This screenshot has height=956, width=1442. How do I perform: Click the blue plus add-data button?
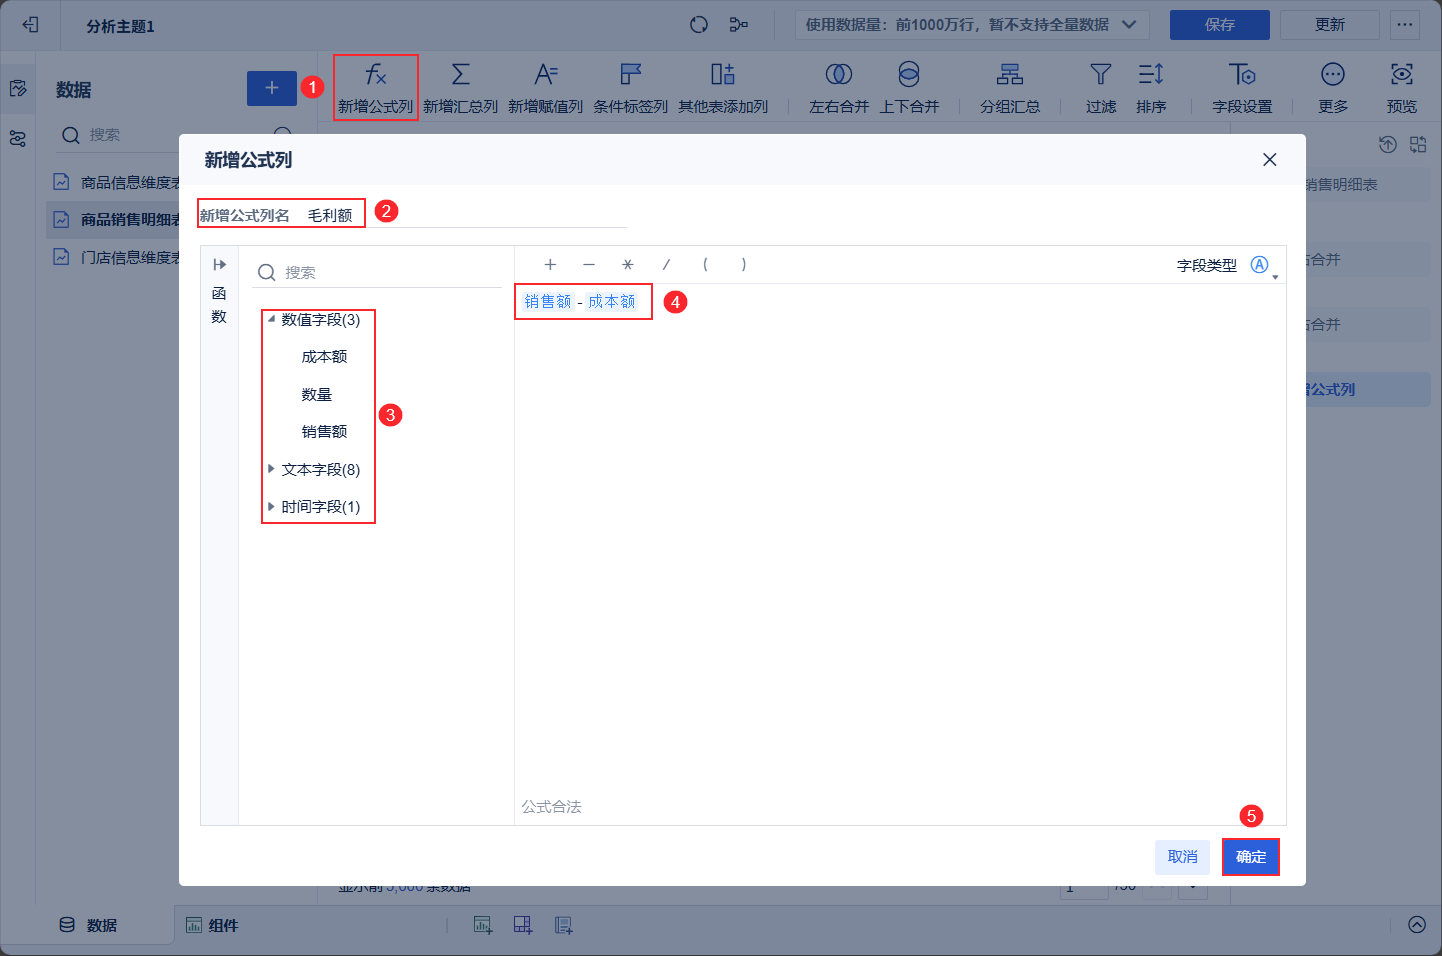pyautogui.click(x=272, y=88)
